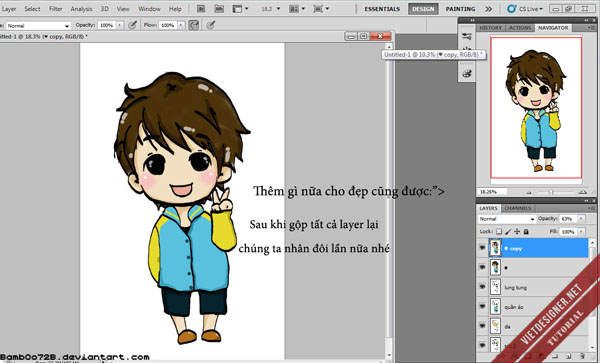Open layer Opacity slider arrow
This screenshot has width=600, height=363.
coord(582,219)
